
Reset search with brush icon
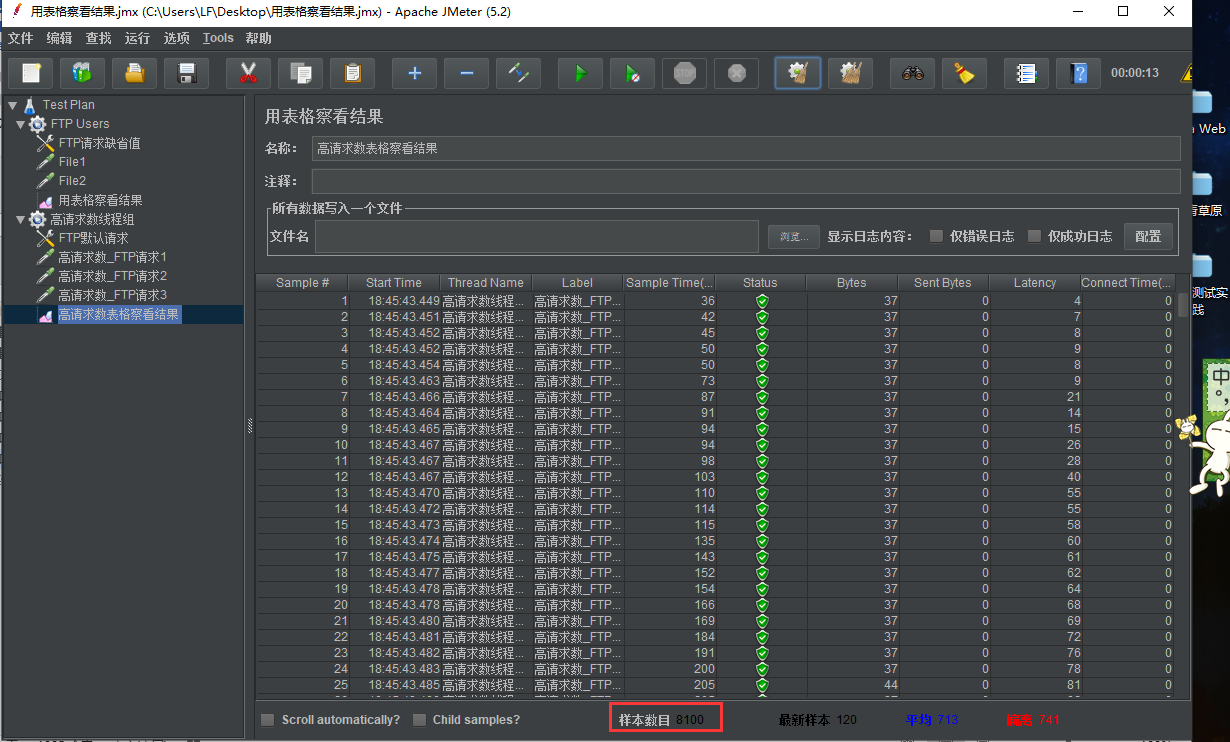point(964,73)
